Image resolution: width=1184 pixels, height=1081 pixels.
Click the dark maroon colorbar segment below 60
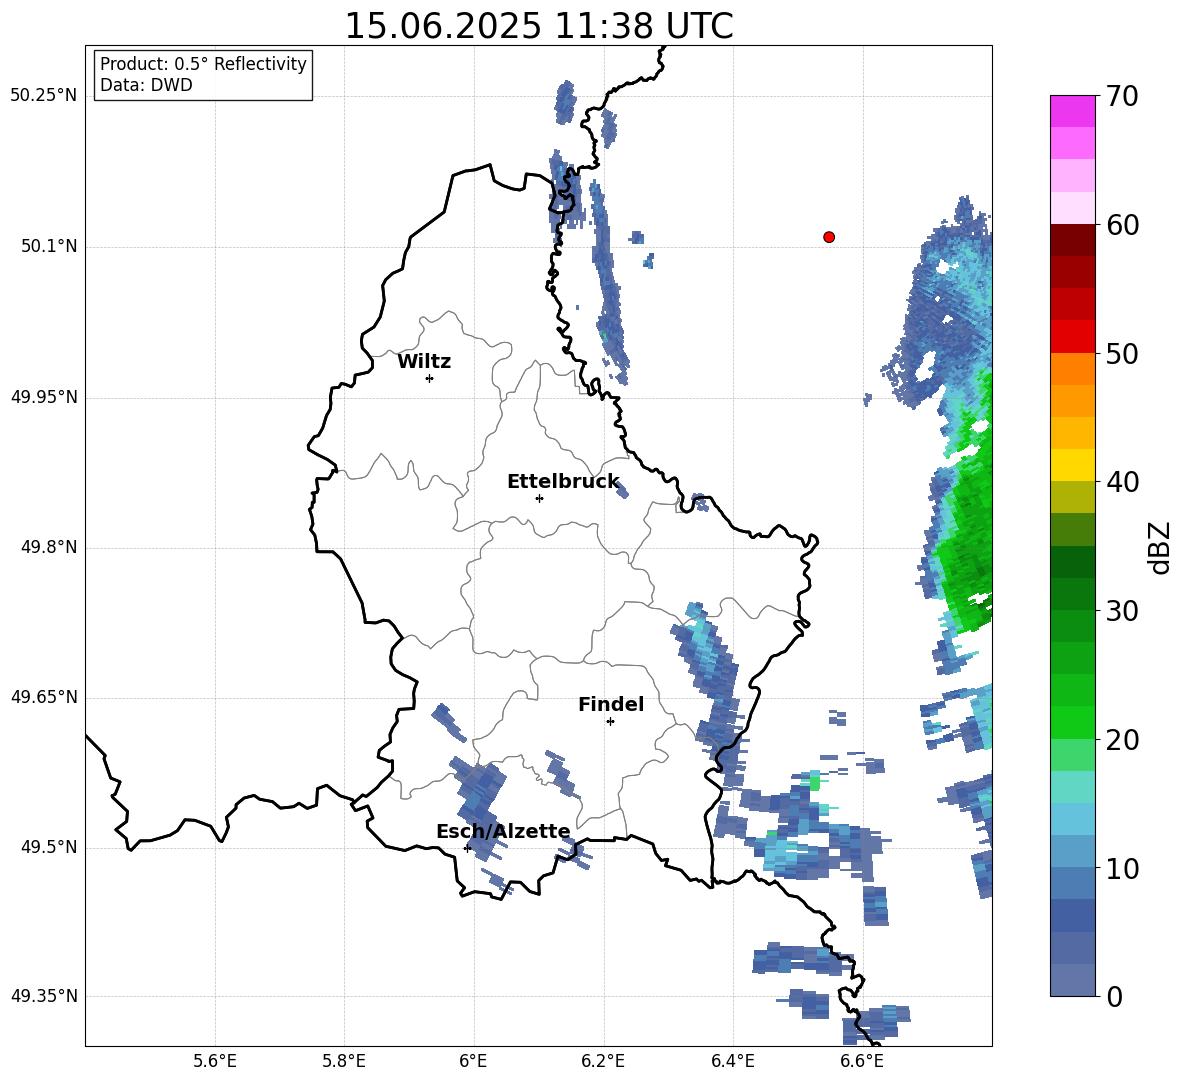click(x=1072, y=240)
